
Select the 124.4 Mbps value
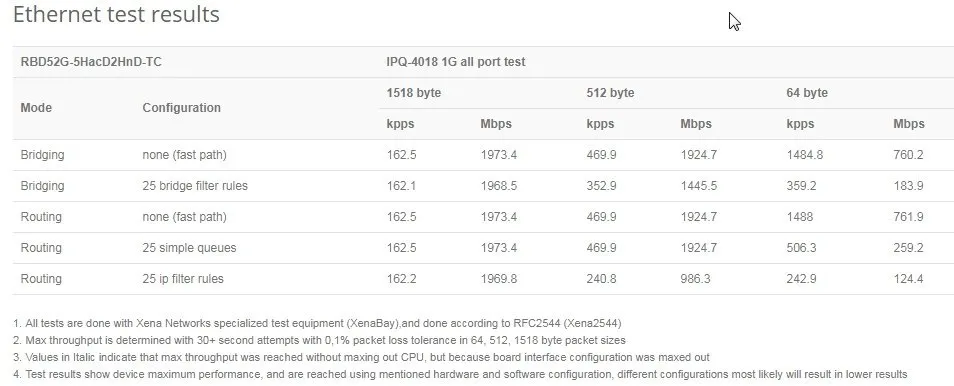(908, 279)
